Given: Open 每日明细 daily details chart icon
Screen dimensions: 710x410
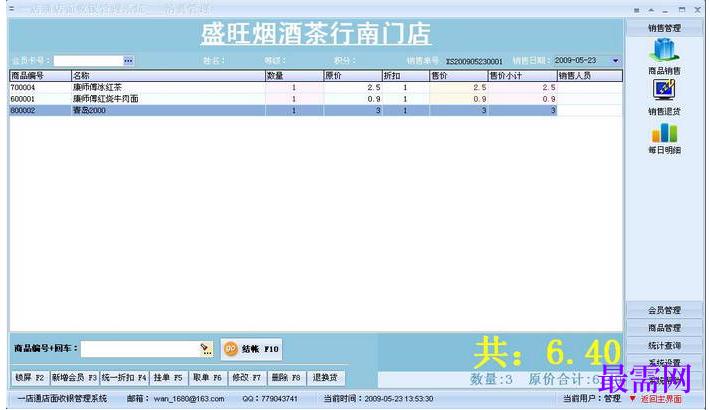Looking at the screenshot, I should click(664, 133).
